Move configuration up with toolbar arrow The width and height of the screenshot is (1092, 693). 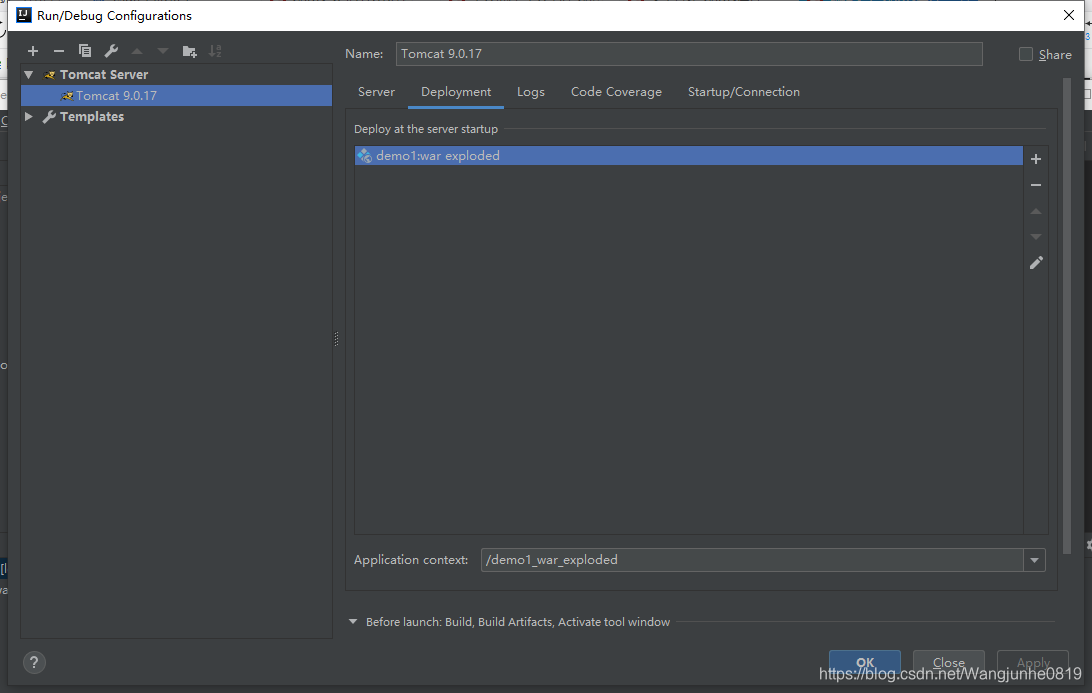(137, 51)
